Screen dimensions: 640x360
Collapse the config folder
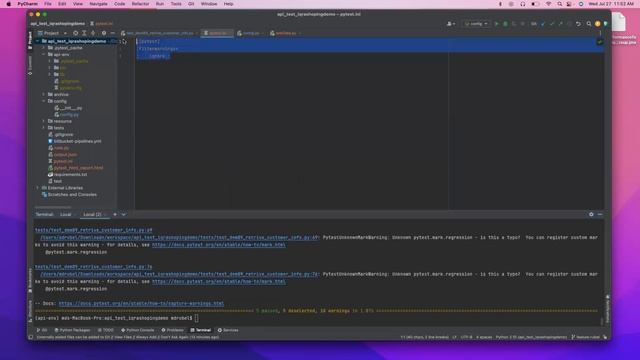[x=44, y=101]
